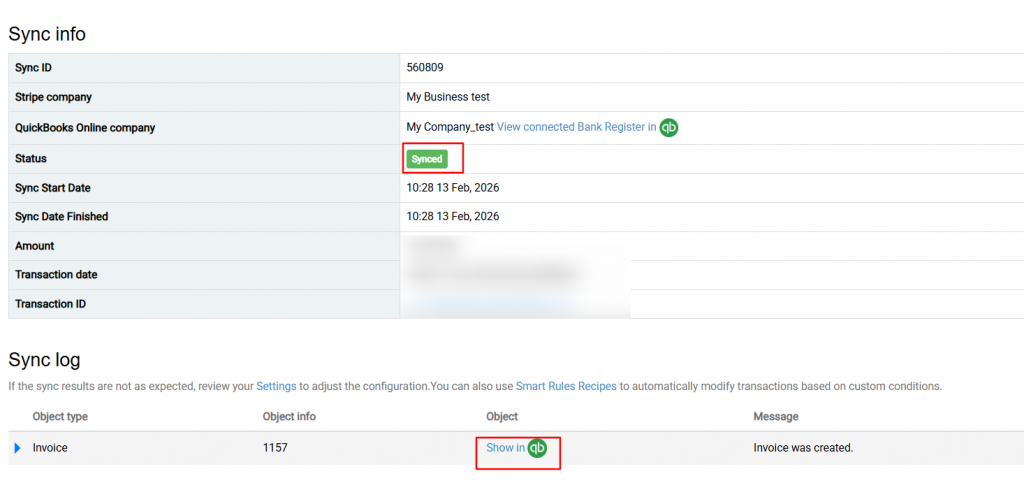Follow the Show in link text
The width and height of the screenshot is (1024, 504).
pyautogui.click(x=505, y=448)
